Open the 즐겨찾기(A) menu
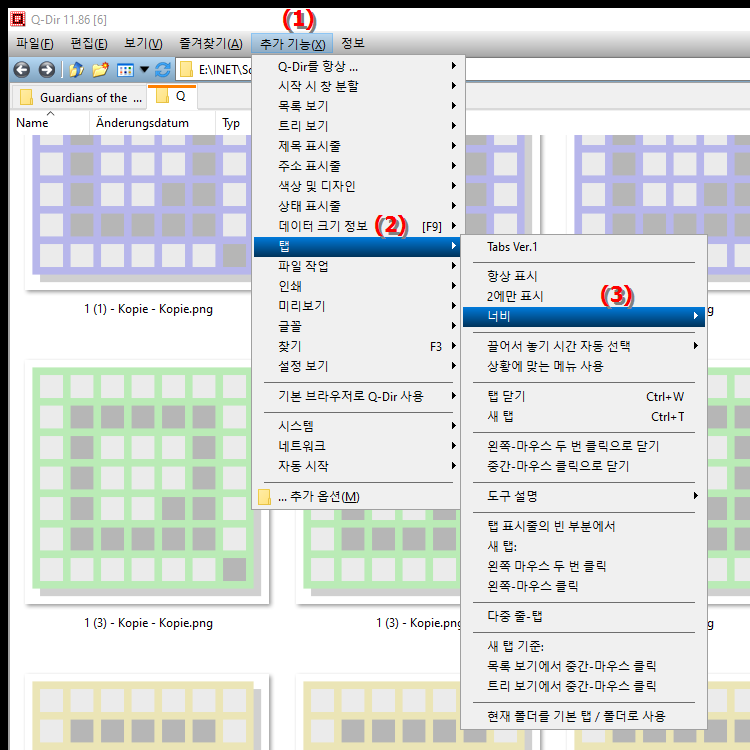Image resolution: width=750 pixels, height=750 pixels. [x=211, y=44]
